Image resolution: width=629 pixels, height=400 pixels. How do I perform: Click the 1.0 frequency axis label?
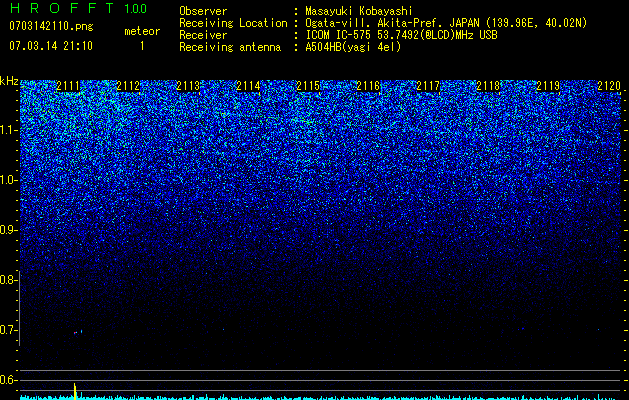pos(8,180)
